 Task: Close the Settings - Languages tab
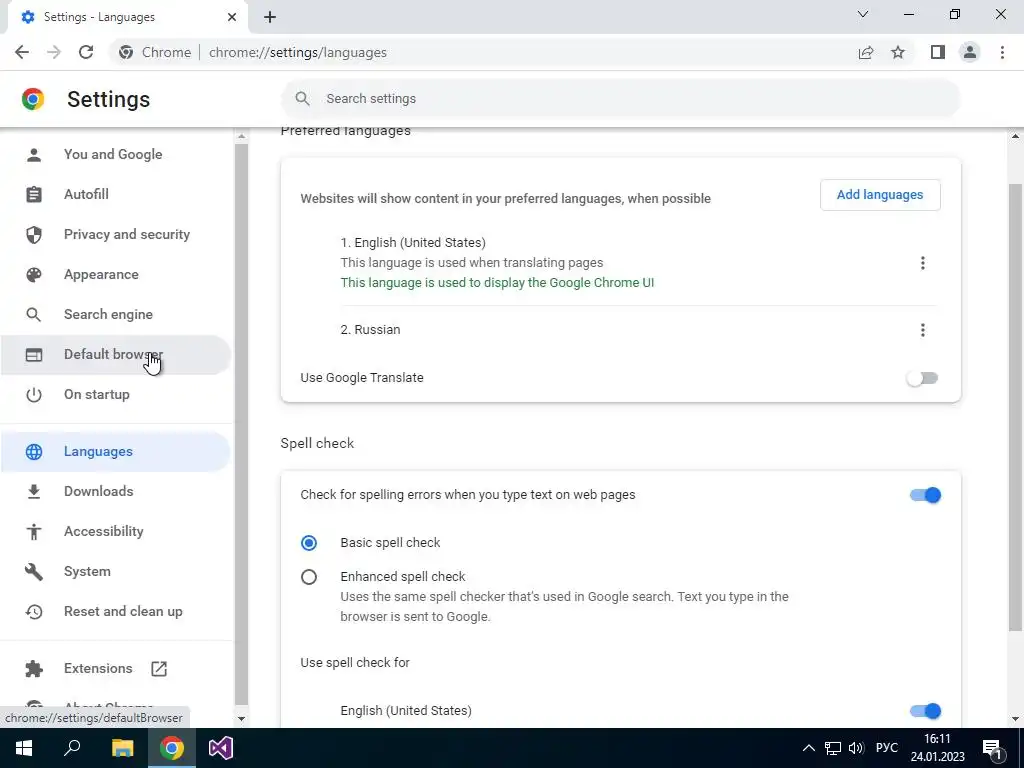(x=232, y=17)
